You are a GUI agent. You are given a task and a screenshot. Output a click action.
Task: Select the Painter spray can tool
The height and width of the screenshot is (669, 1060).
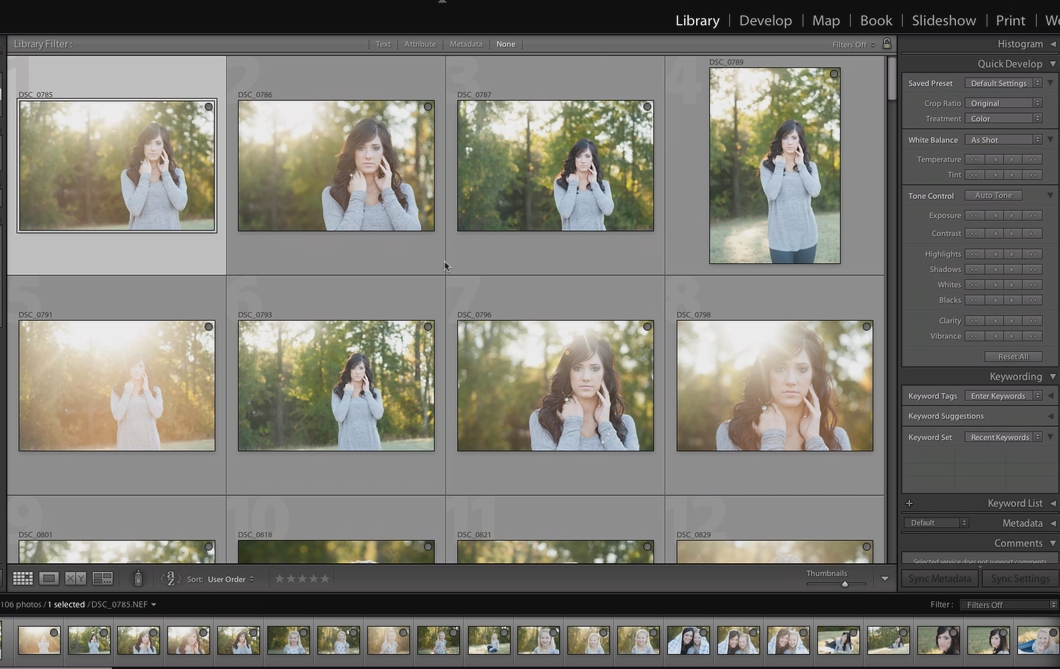[x=138, y=579]
